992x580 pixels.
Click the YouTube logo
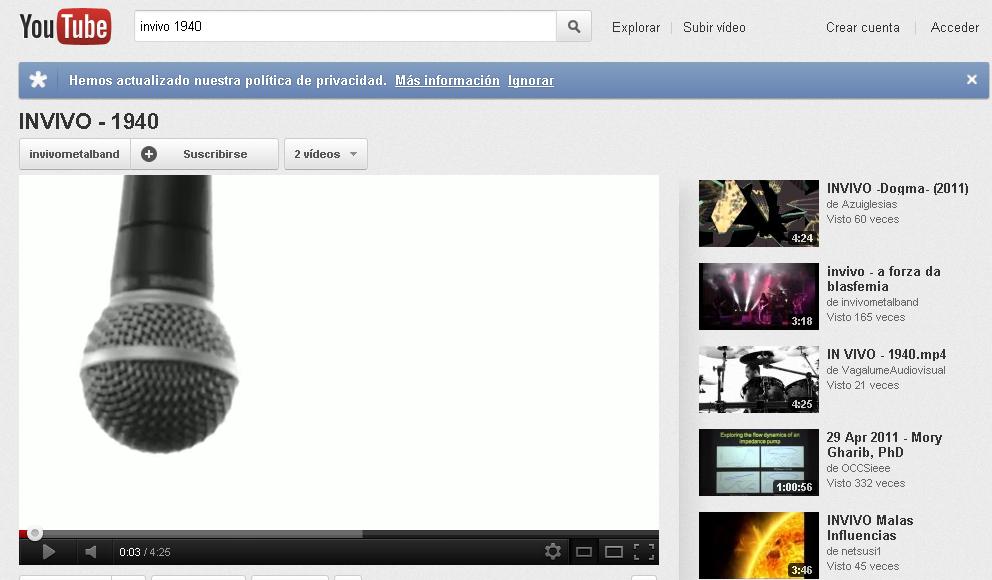[x=65, y=27]
